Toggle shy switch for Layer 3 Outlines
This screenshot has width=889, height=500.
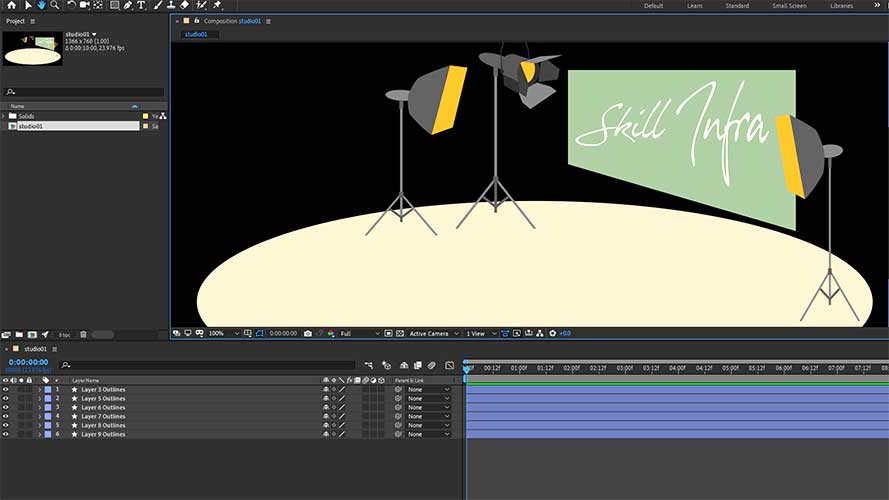pyautogui.click(x=326, y=389)
